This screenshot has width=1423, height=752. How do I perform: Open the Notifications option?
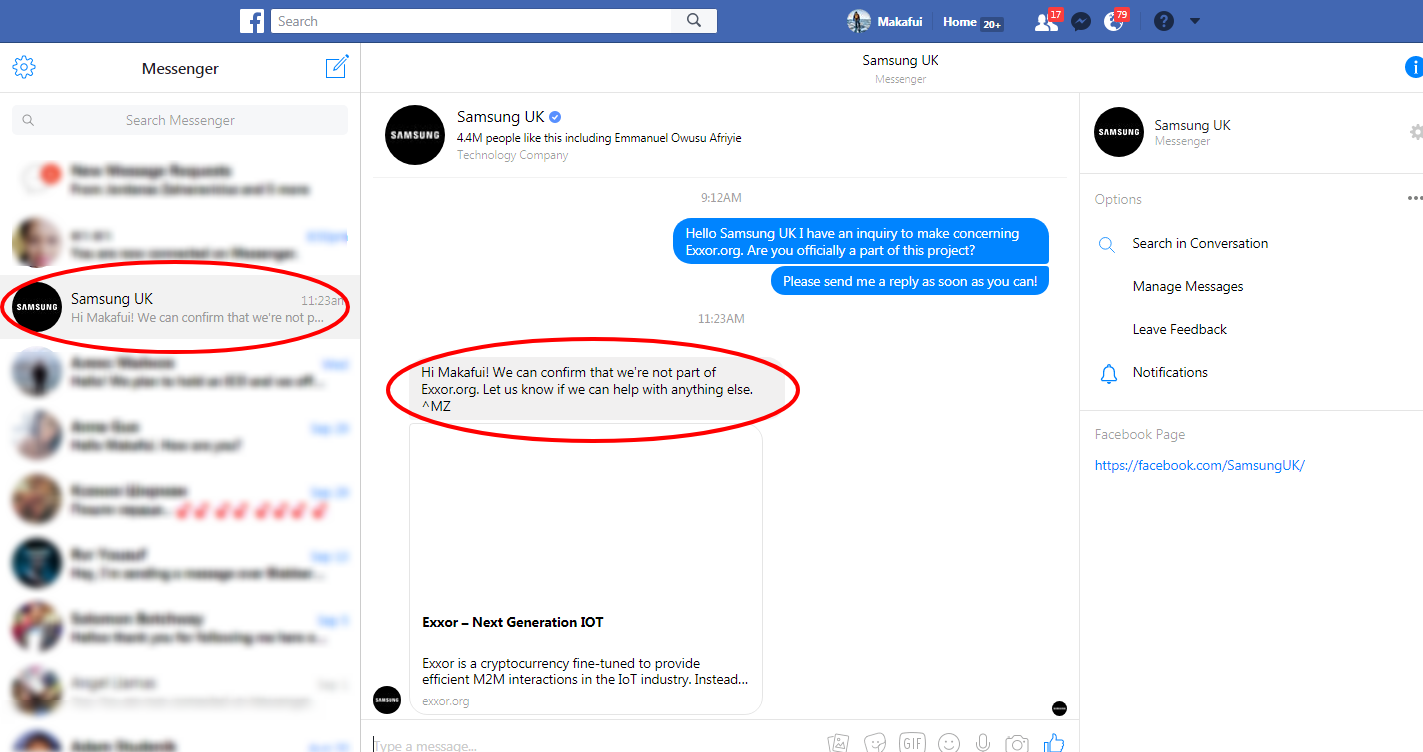[x=1170, y=372]
